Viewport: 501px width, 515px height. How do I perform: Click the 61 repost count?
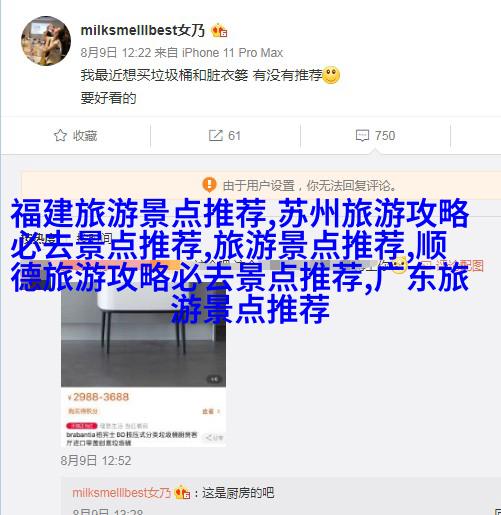pyautogui.click(x=234, y=136)
